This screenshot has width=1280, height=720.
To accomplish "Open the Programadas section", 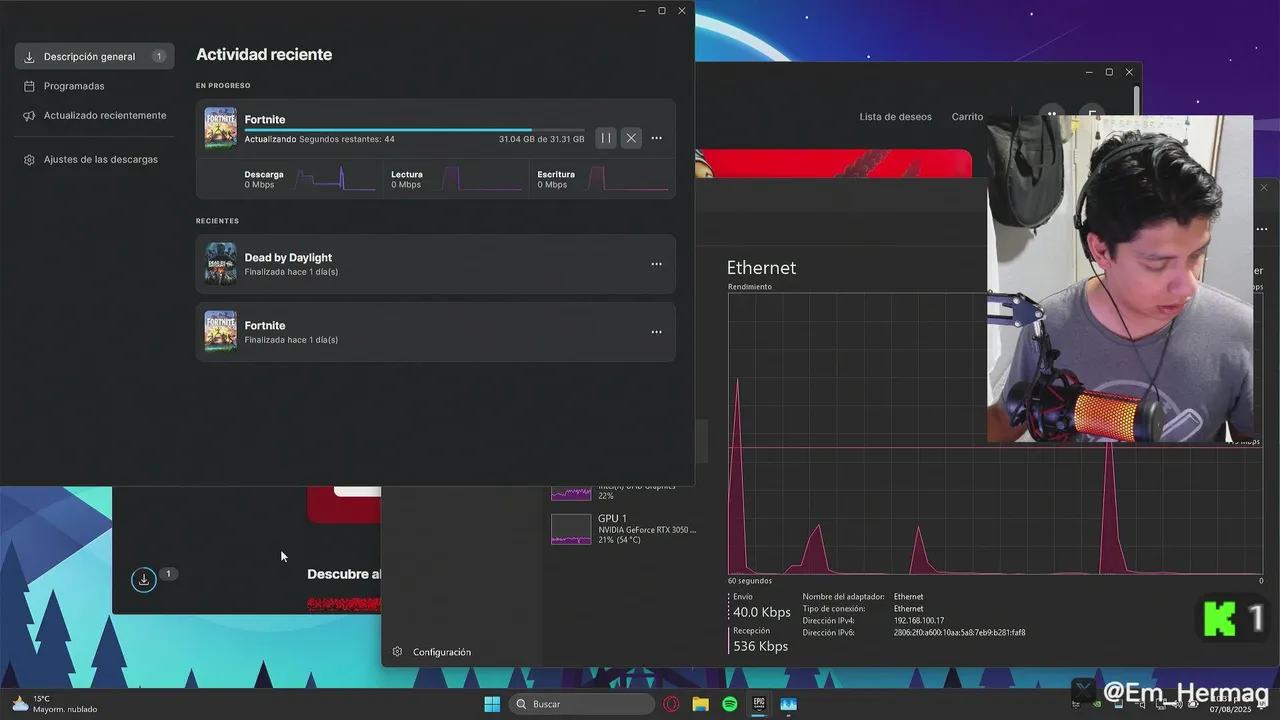I will click(x=74, y=86).
